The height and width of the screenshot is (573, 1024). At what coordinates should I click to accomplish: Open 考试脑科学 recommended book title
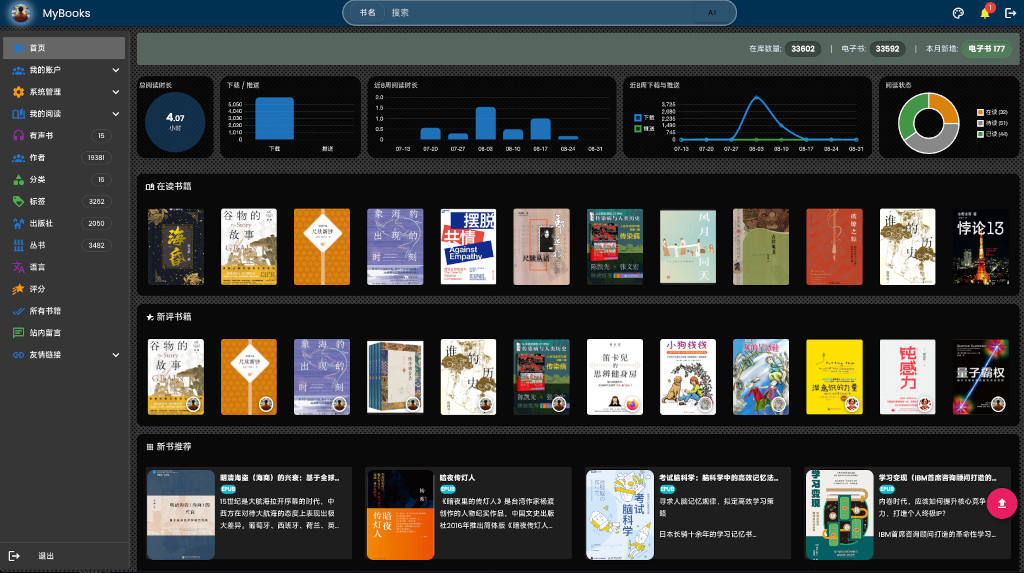click(x=718, y=478)
